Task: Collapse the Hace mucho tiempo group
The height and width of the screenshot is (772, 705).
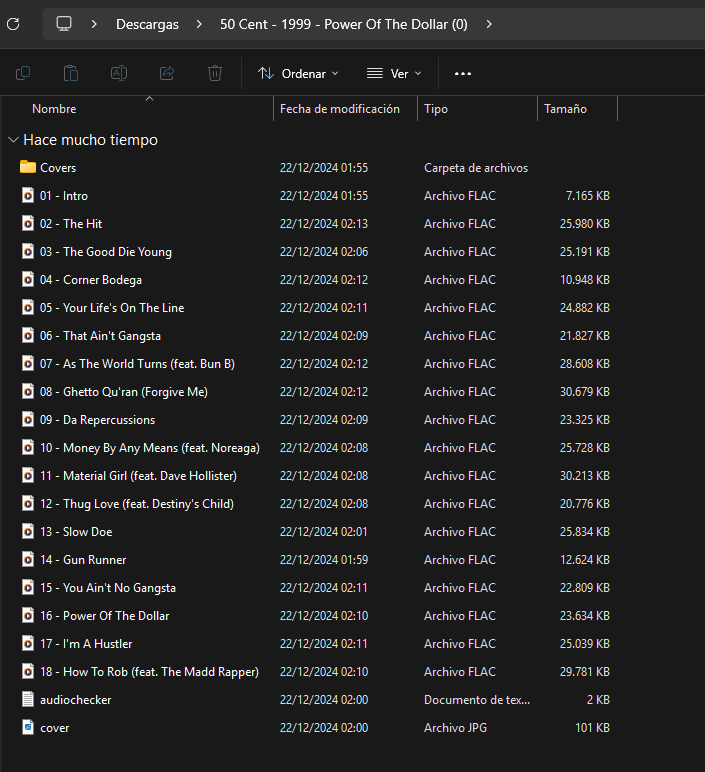Action: [13, 140]
